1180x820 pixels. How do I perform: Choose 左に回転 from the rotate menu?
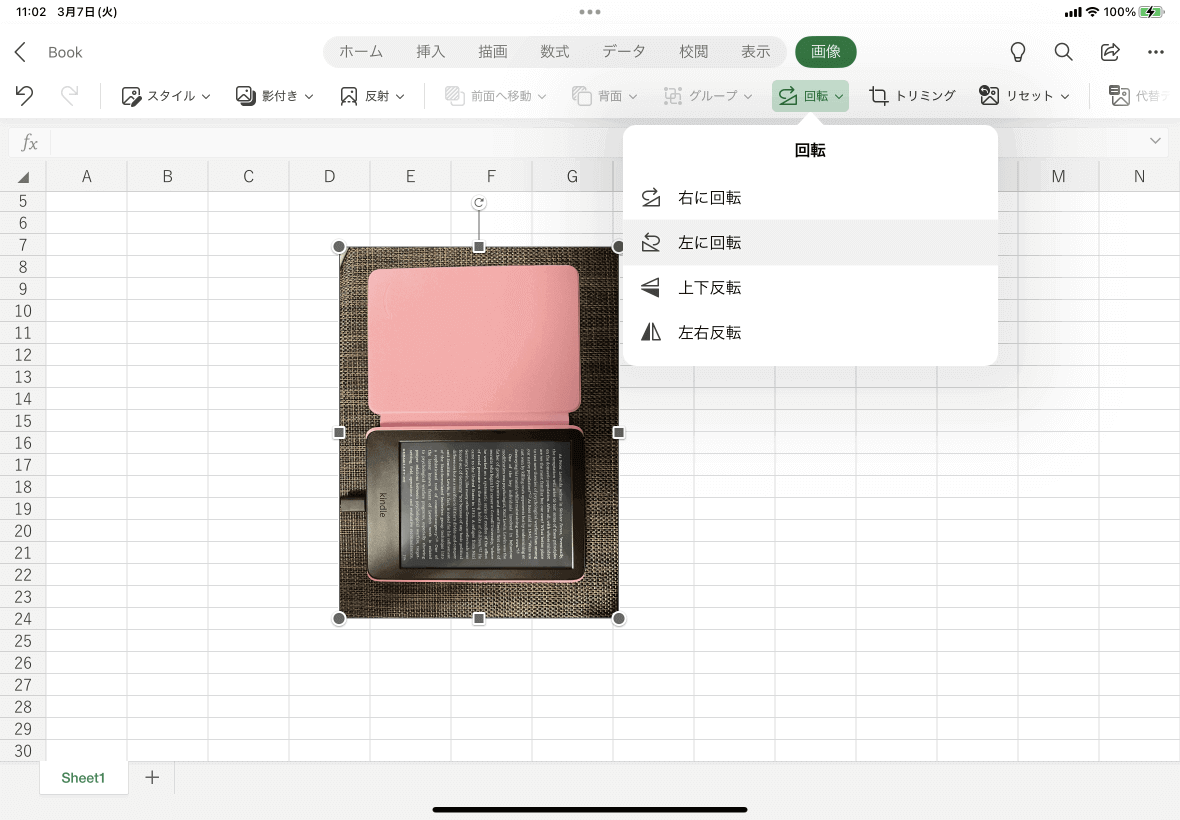point(810,242)
